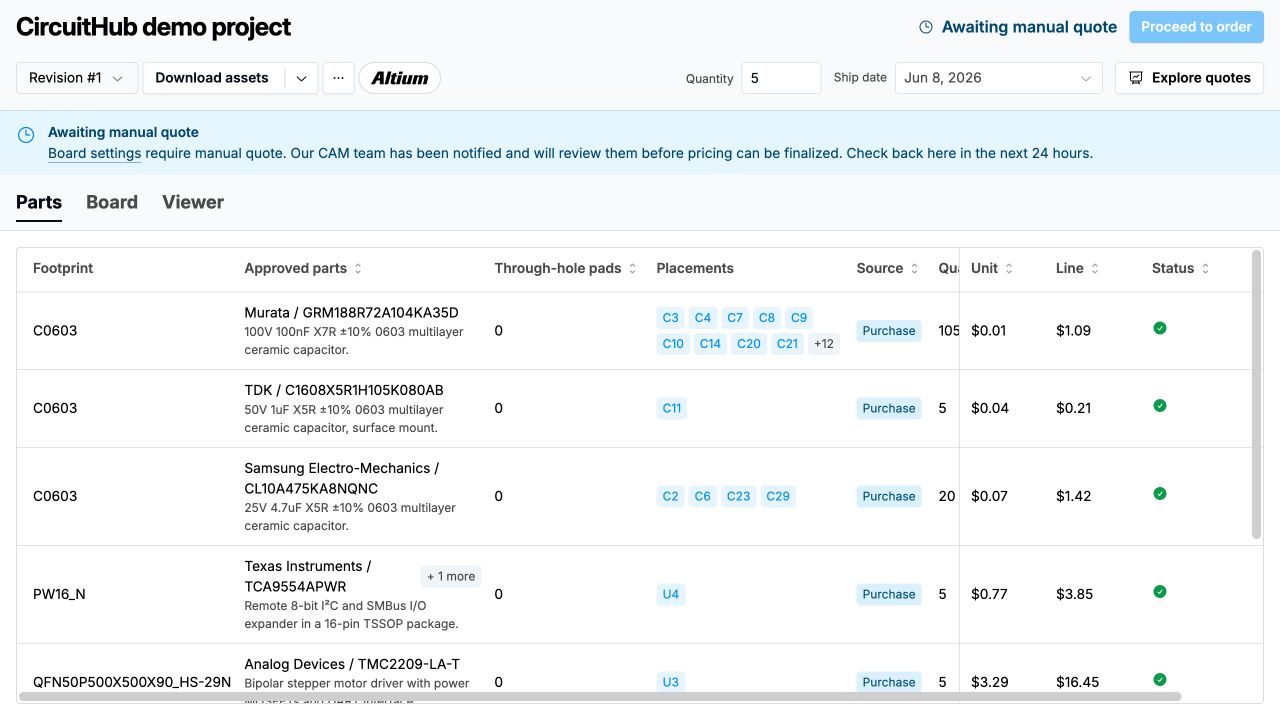Click the clock icon in the blue banner

(x=26, y=134)
